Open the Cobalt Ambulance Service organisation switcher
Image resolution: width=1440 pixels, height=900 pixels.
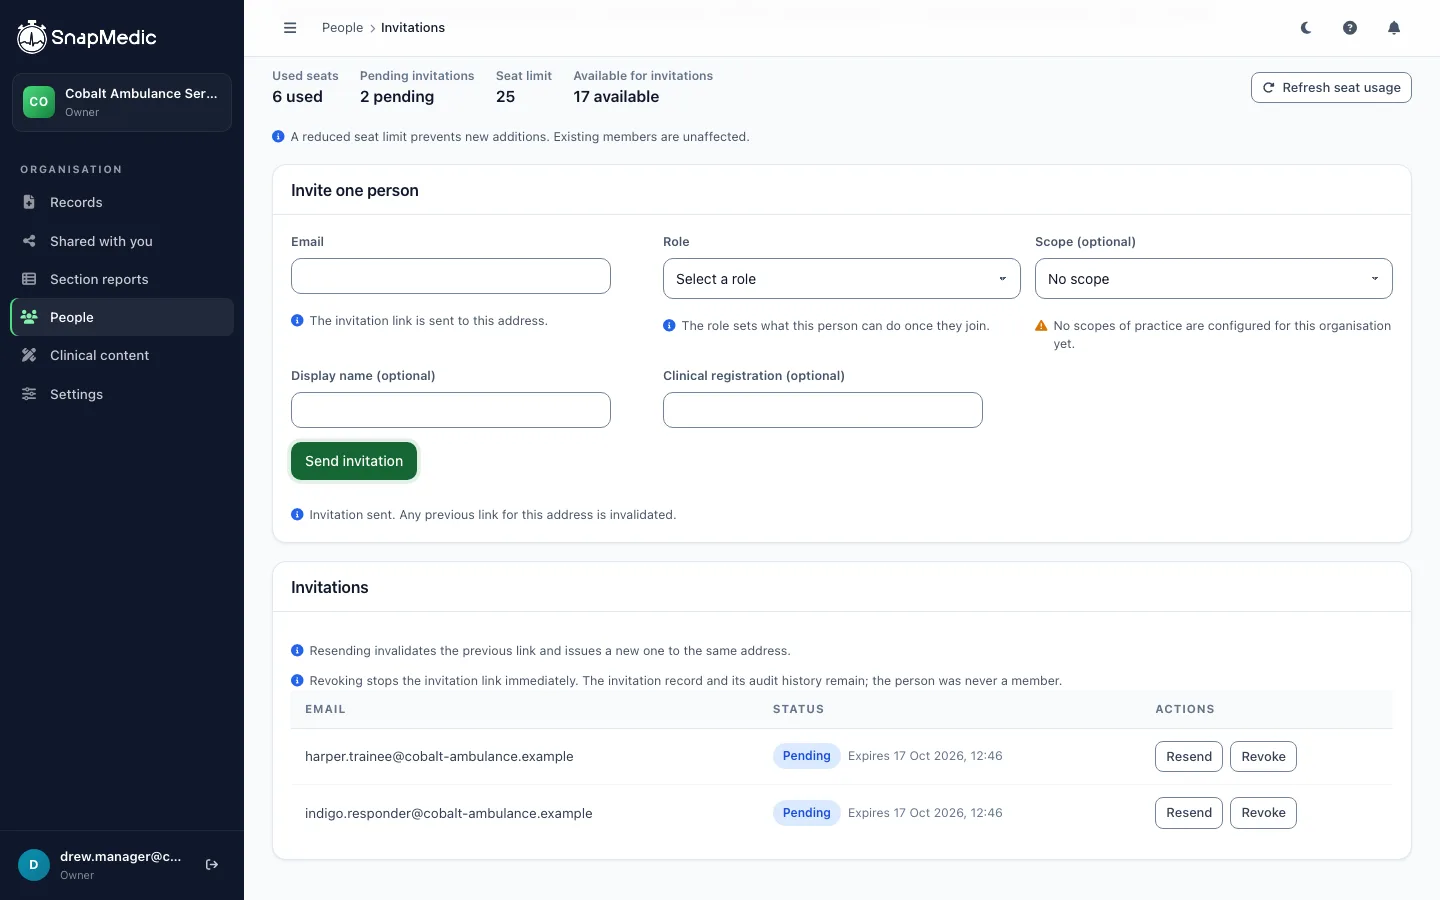pos(122,102)
